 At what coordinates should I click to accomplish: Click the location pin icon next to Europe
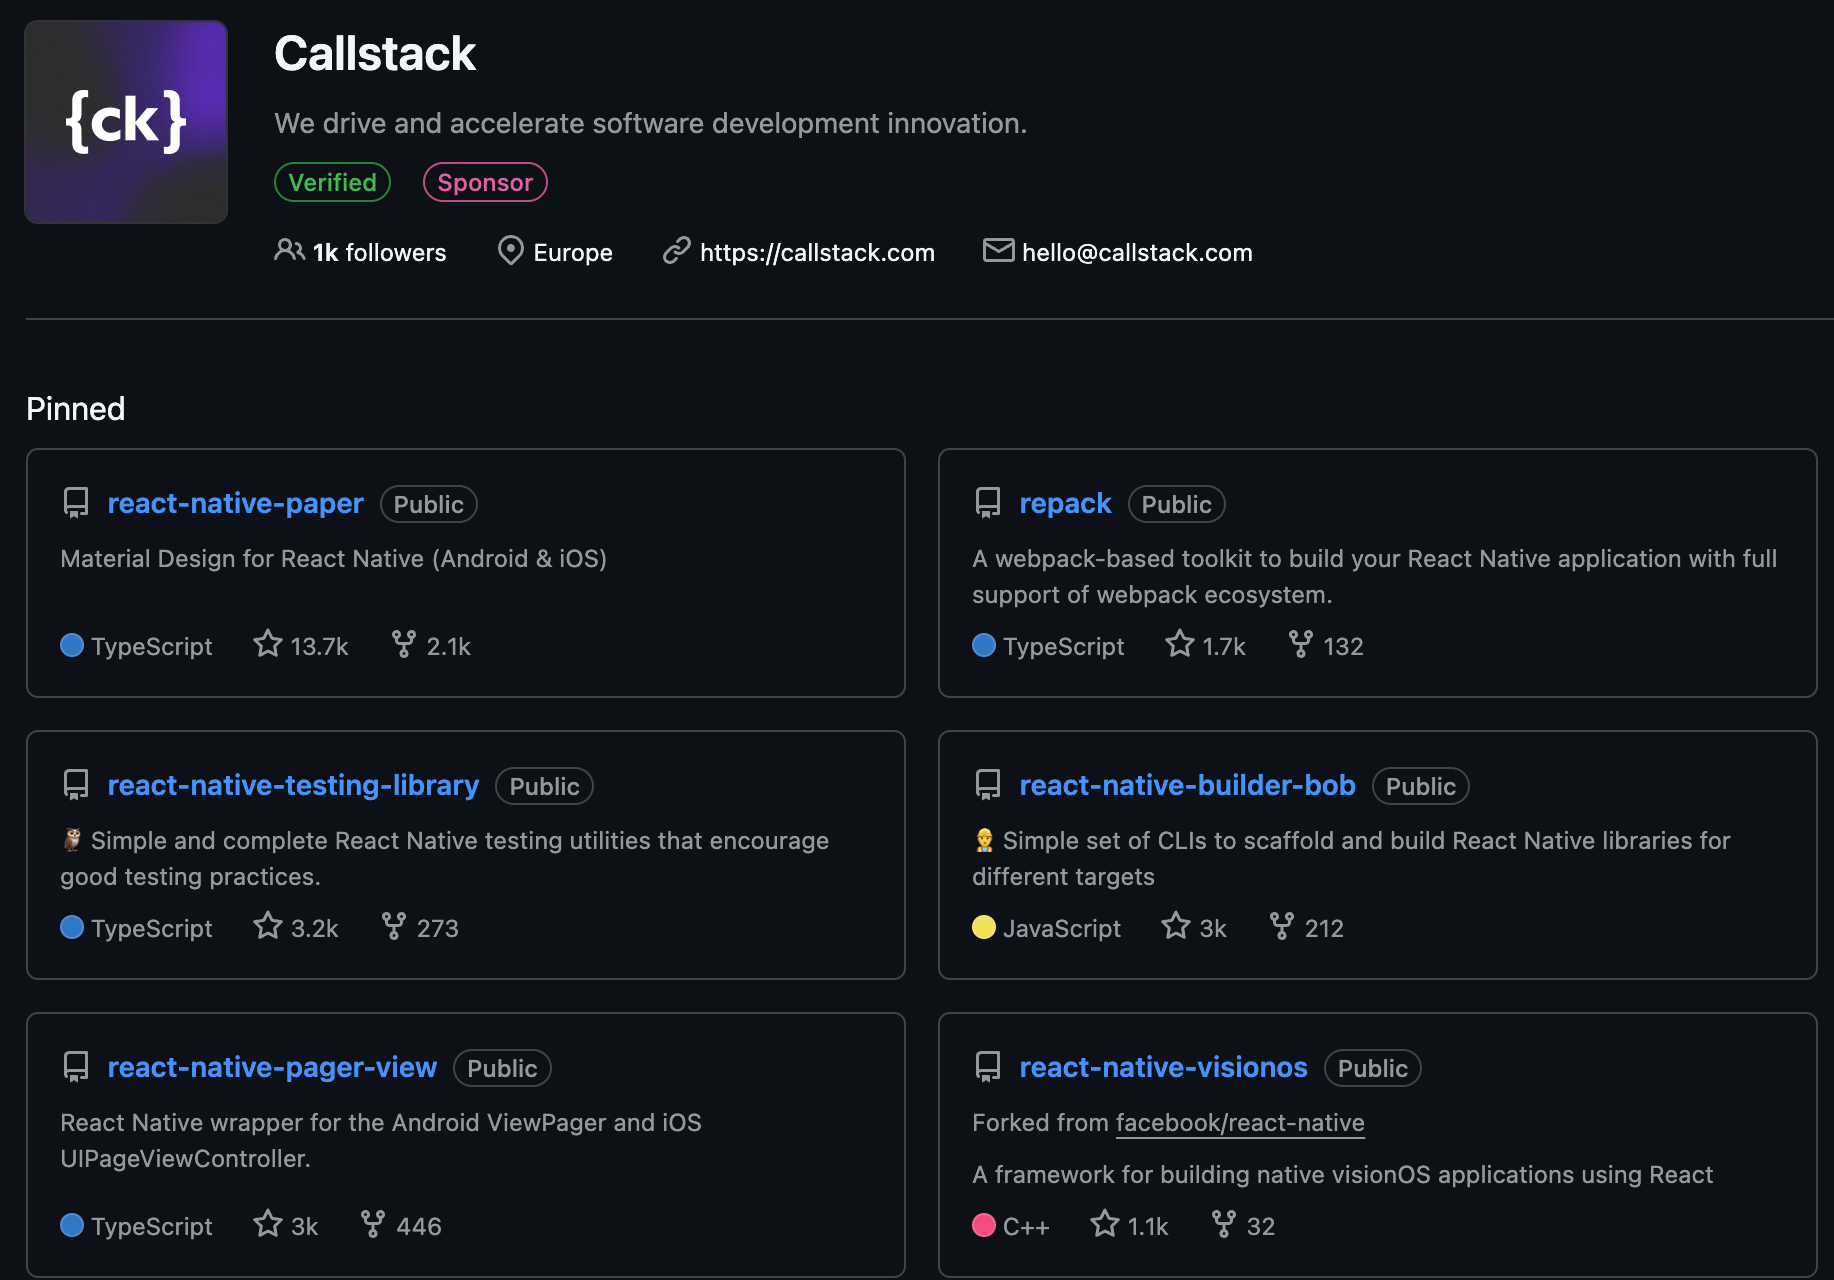tap(510, 250)
